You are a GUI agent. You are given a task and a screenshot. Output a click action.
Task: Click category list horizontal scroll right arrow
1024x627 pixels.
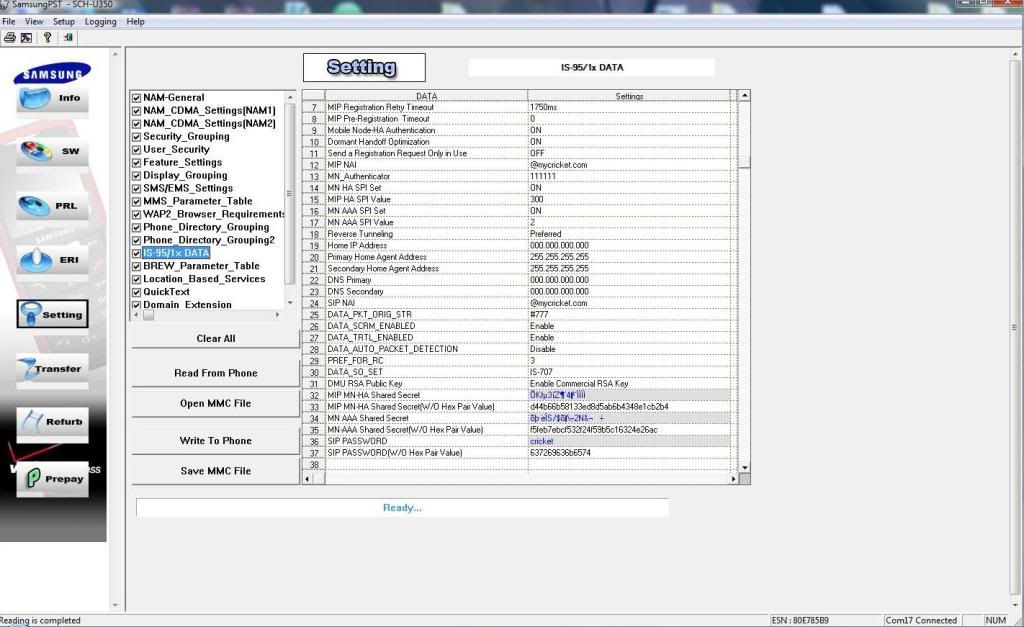(278, 315)
